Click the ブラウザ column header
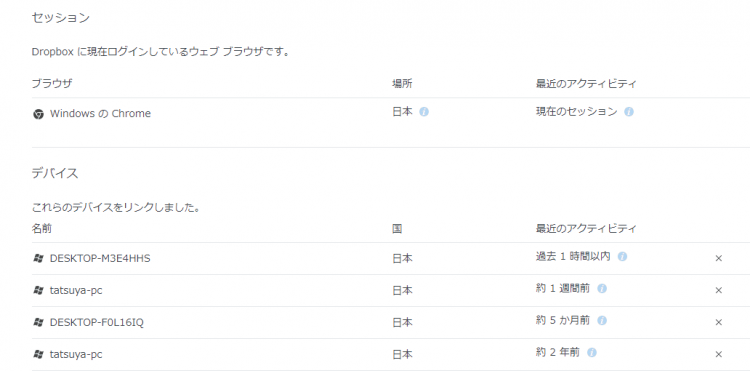The width and height of the screenshot is (750, 371). 52,84
